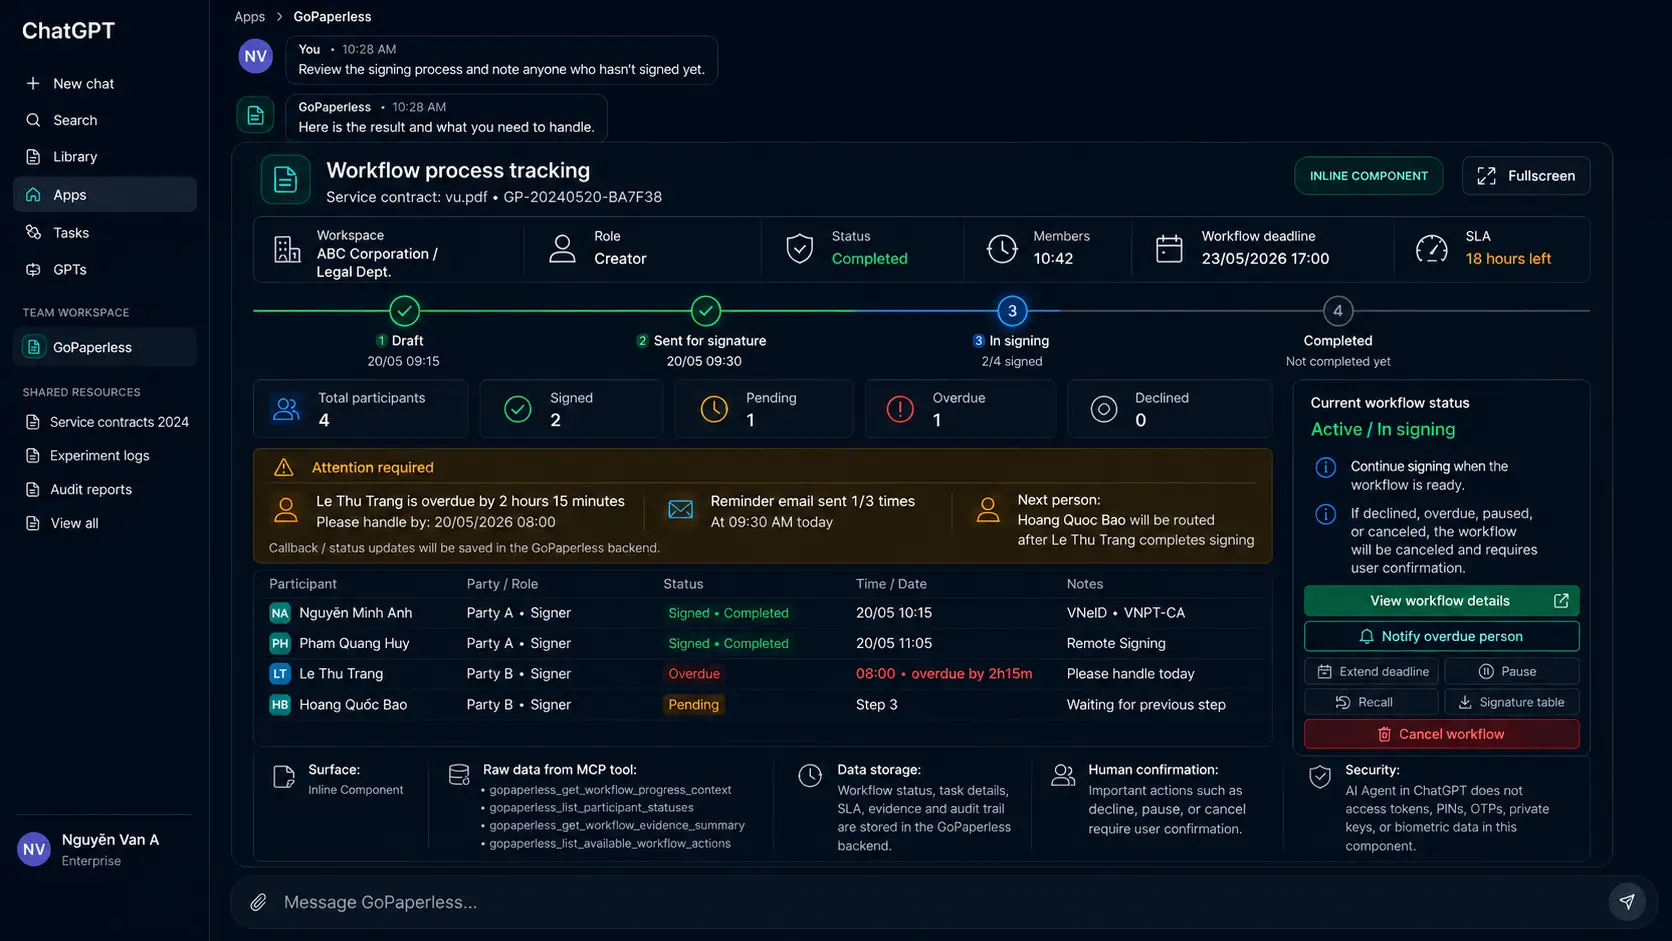Click the Workspace building icon
Image resolution: width=1672 pixels, height=941 pixels.
click(x=287, y=249)
